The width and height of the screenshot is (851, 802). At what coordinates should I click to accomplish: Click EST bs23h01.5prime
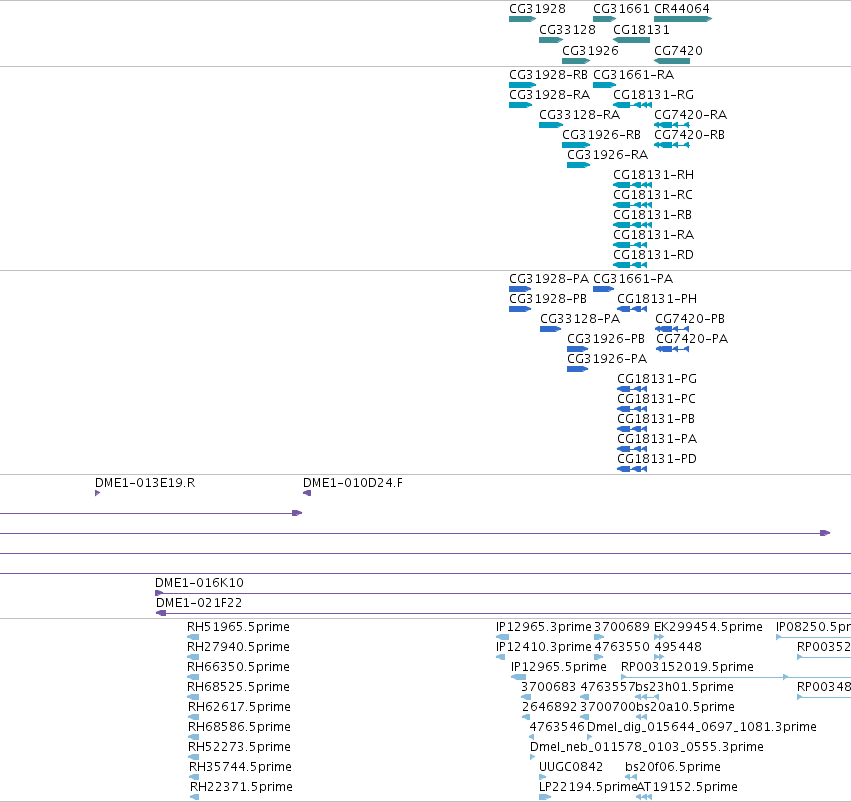click(x=646, y=698)
